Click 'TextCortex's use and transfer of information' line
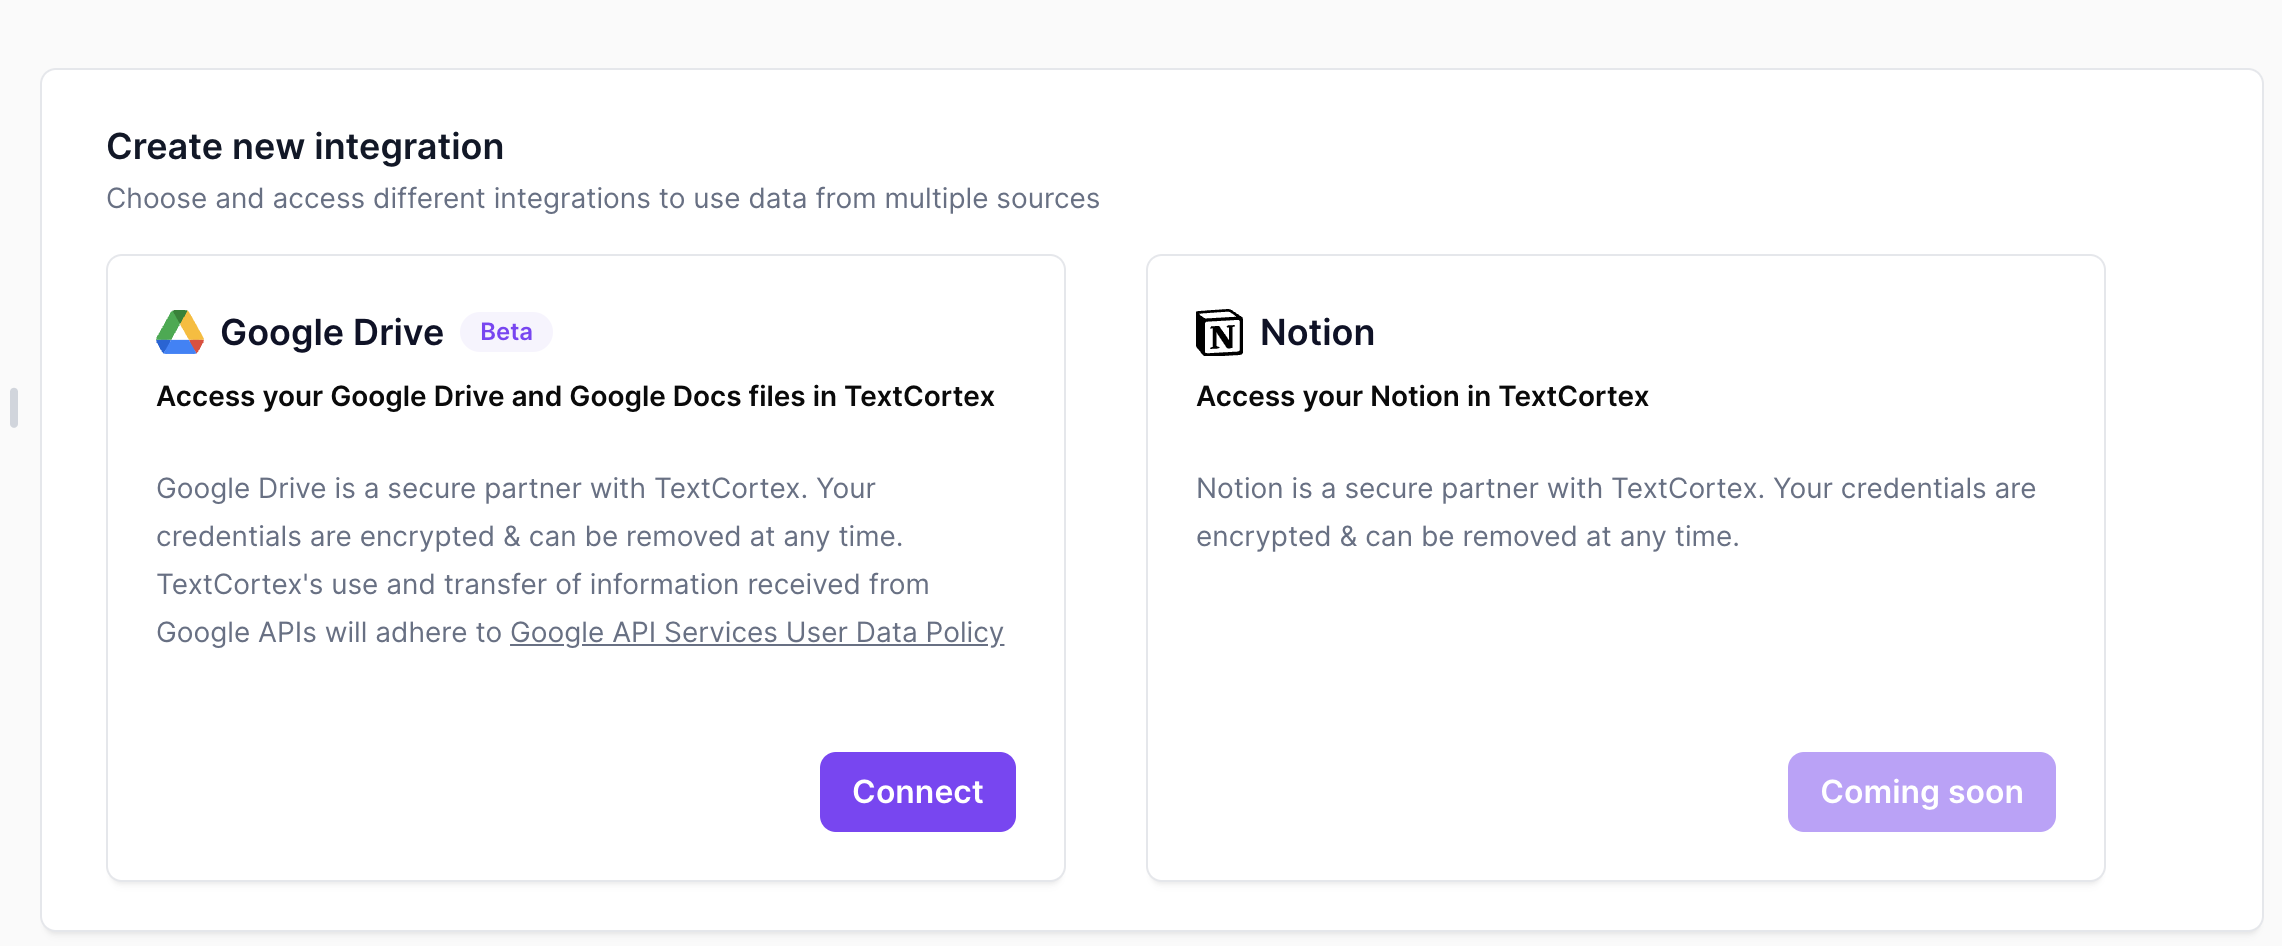 coord(543,584)
